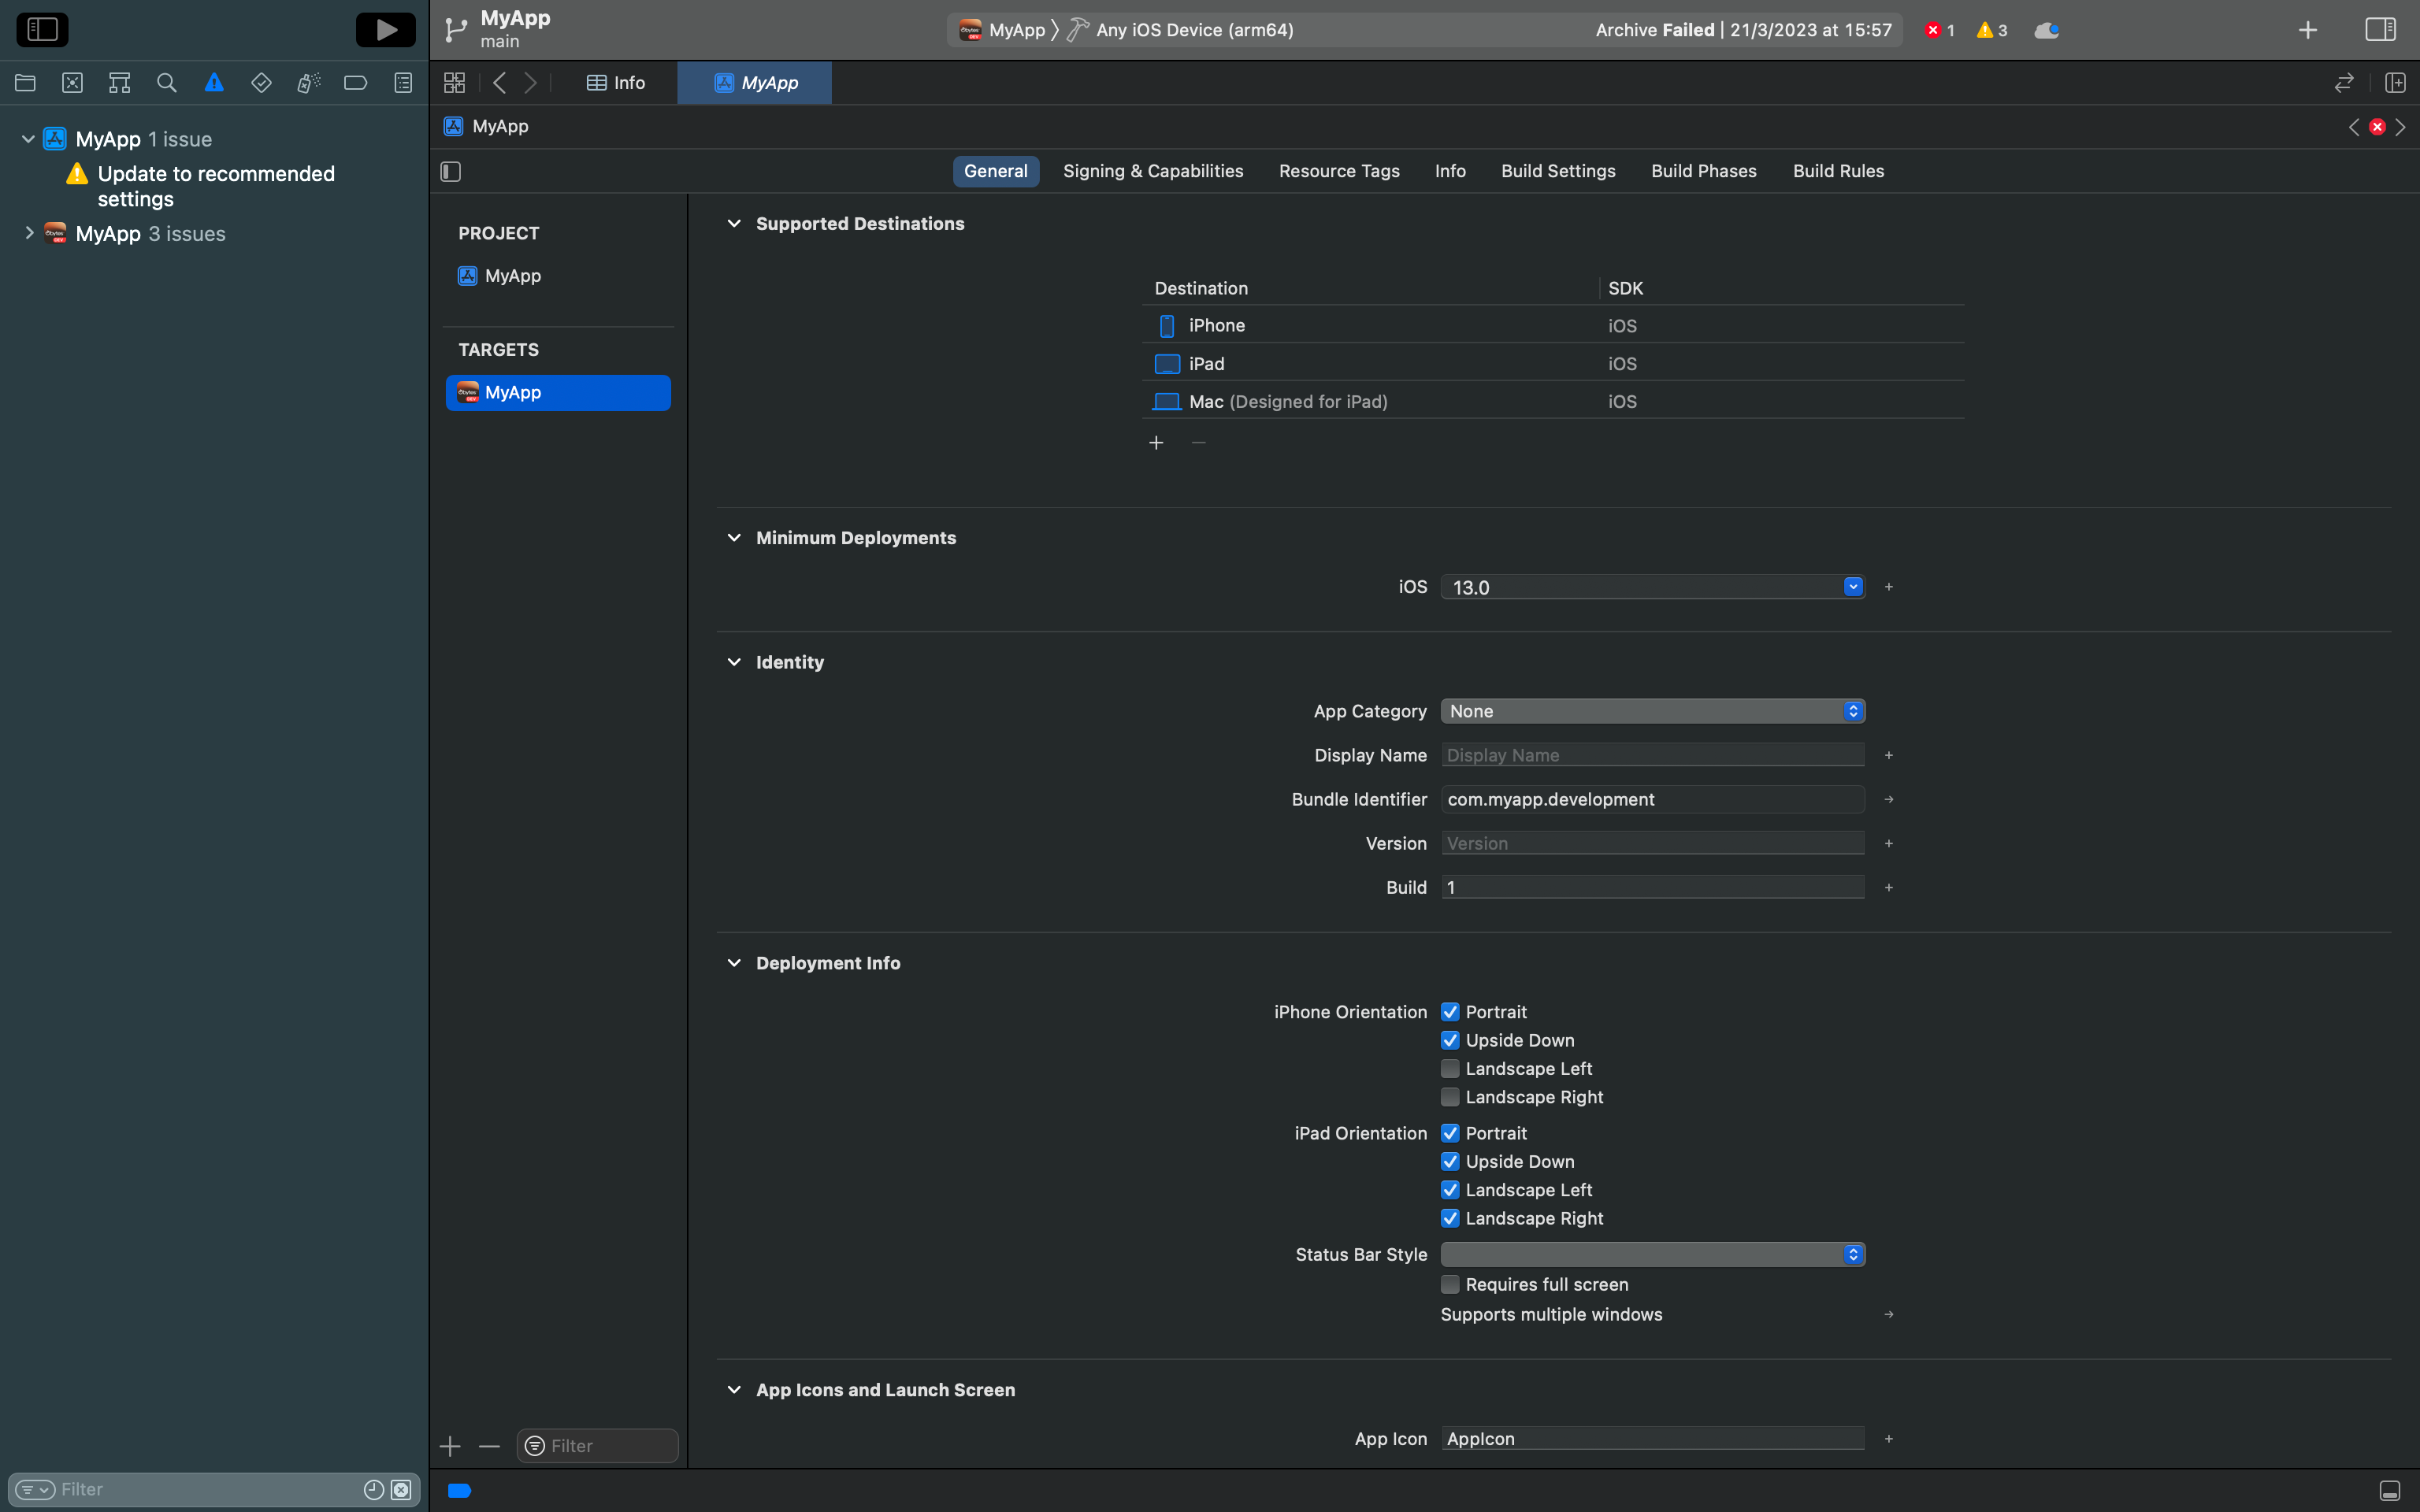Click the blue breakpoint indicator at bottom
The image size is (2420, 1512).
[459, 1490]
